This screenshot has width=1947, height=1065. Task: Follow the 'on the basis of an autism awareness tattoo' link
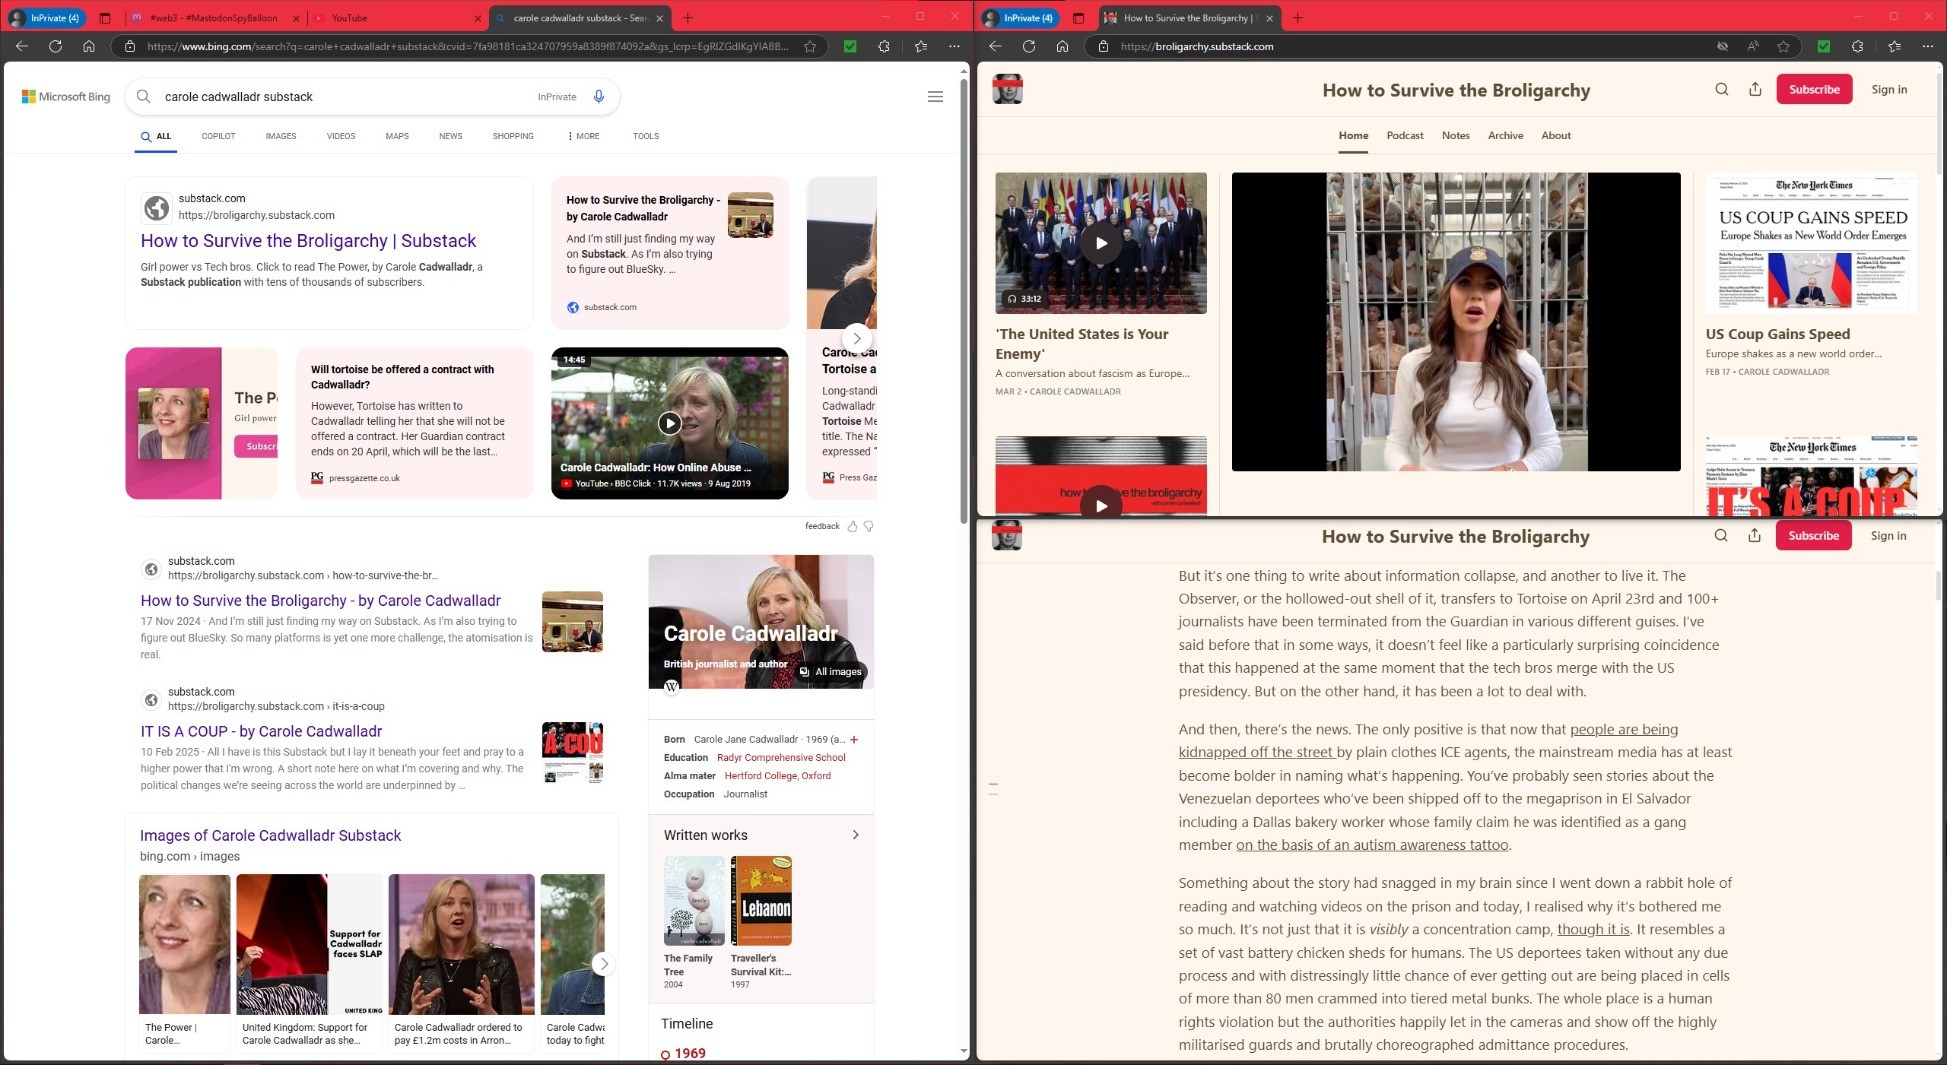pyautogui.click(x=1372, y=845)
